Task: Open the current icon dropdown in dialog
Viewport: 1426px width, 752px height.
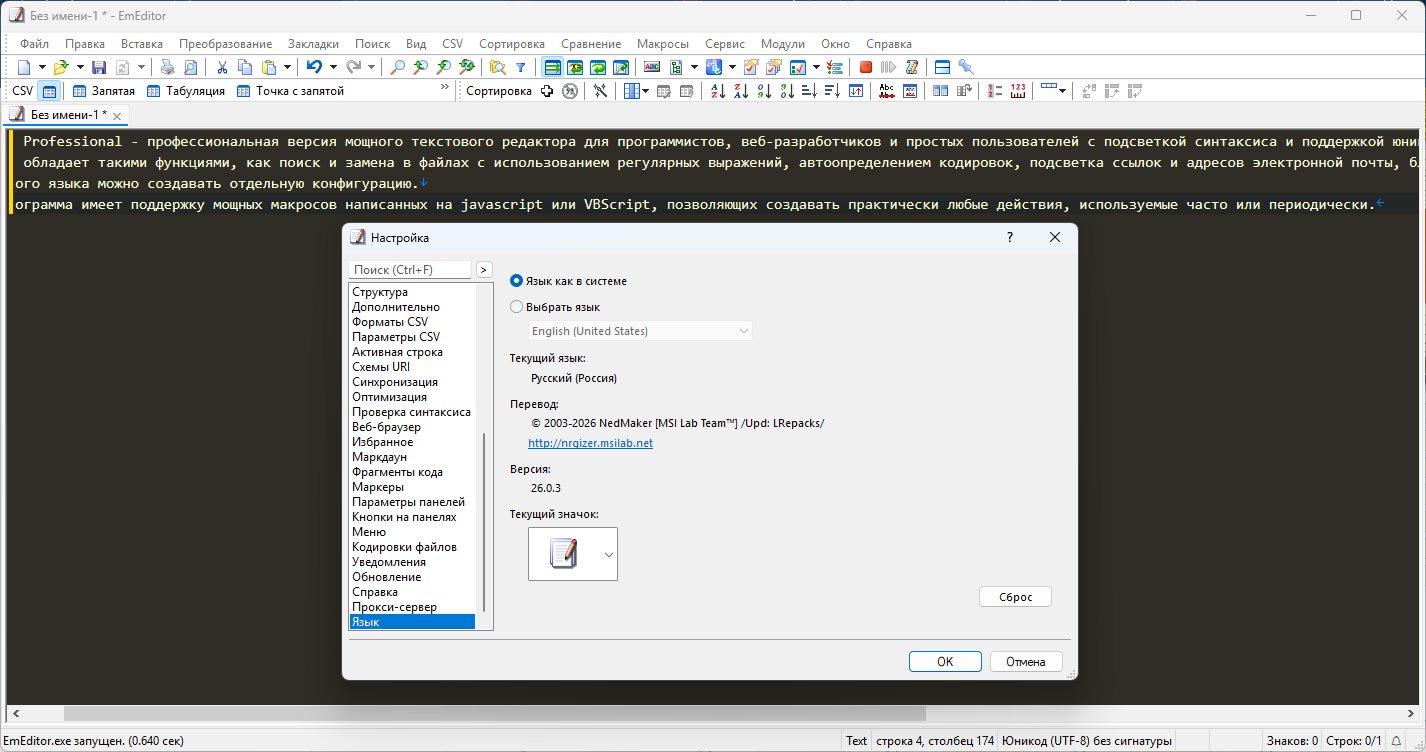Action: tap(608, 554)
